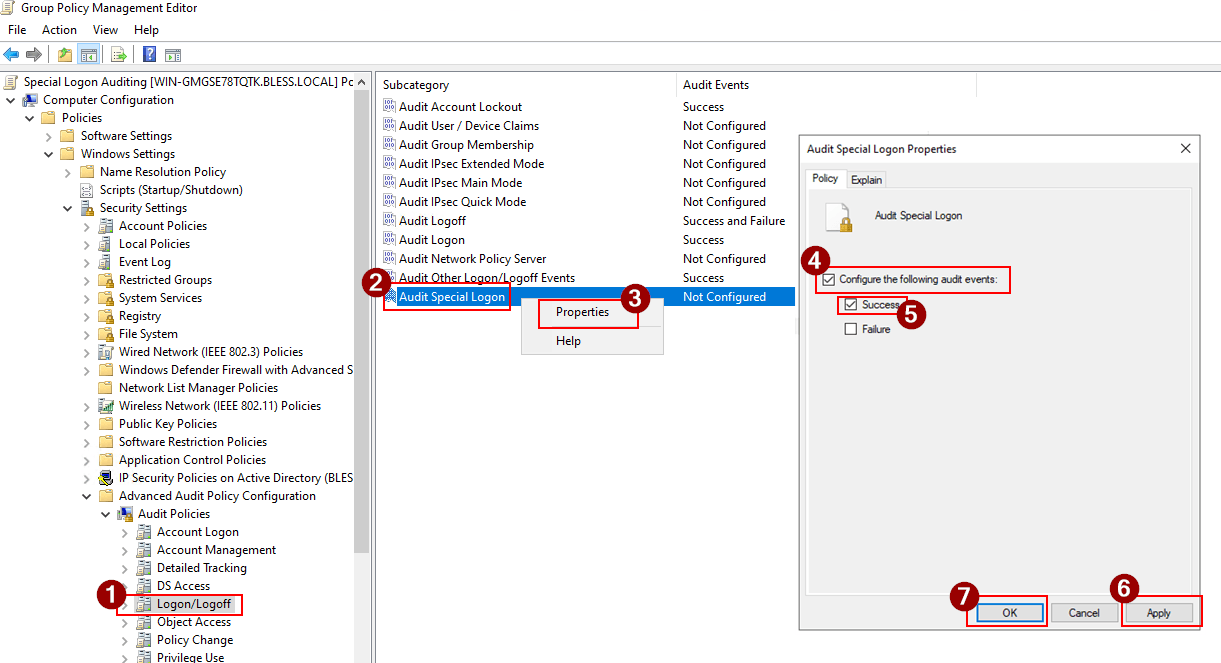Click the Account Policies icon in tree
Image resolution: width=1221 pixels, height=663 pixels.
click(x=107, y=226)
